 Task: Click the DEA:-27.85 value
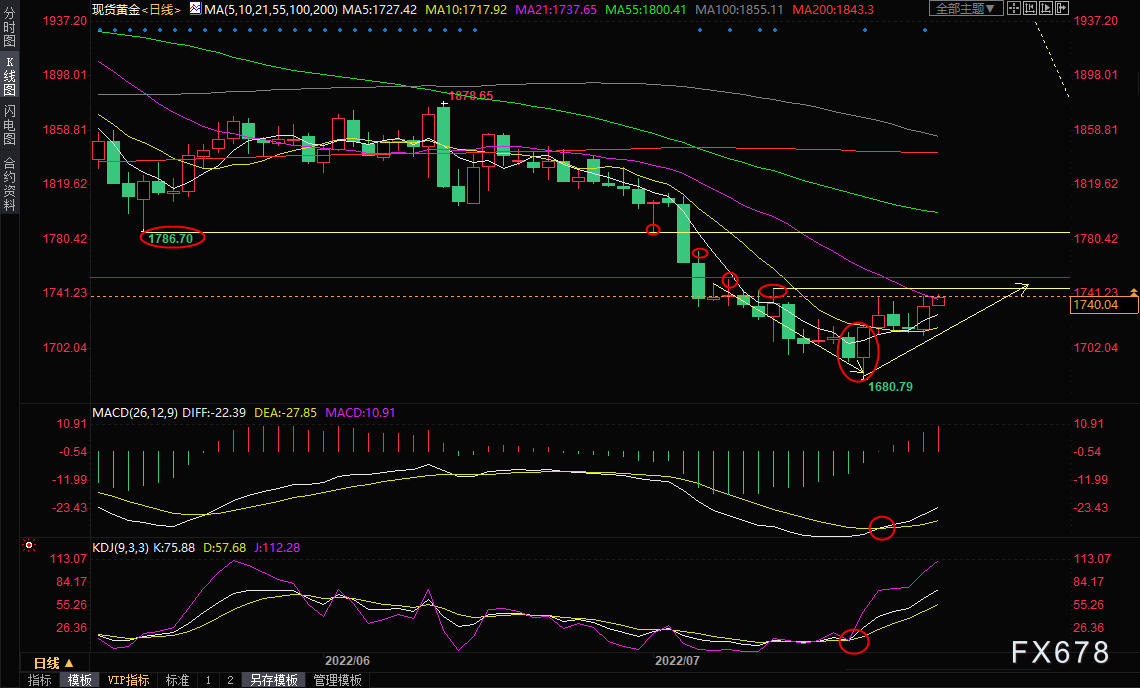click(x=286, y=412)
